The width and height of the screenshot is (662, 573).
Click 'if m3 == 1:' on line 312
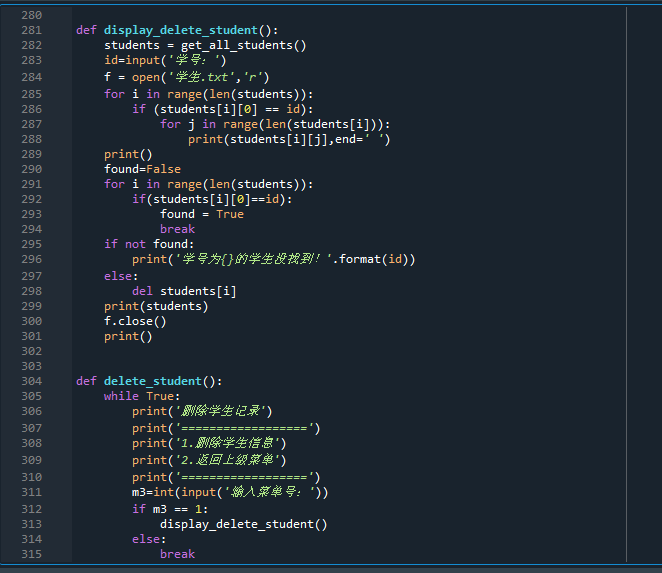pyautogui.click(x=170, y=509)
